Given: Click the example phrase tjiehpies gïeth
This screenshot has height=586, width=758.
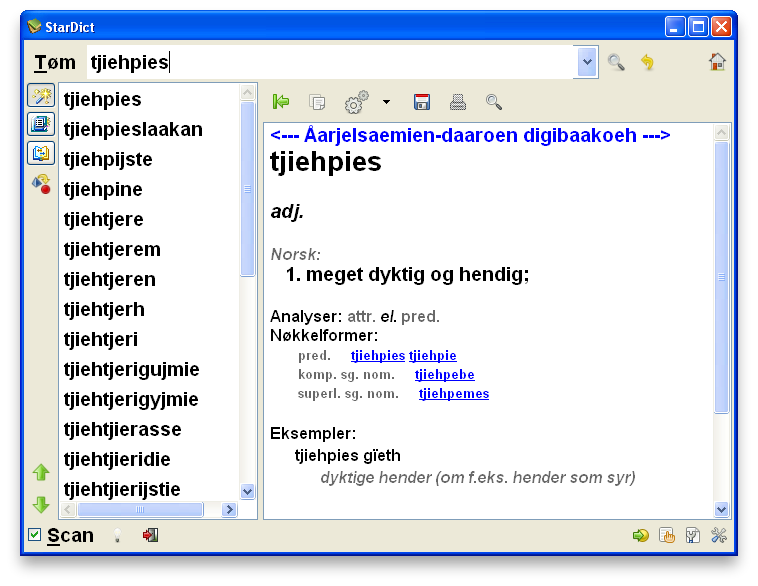Looking at the screenshot, I should point(348,455).
